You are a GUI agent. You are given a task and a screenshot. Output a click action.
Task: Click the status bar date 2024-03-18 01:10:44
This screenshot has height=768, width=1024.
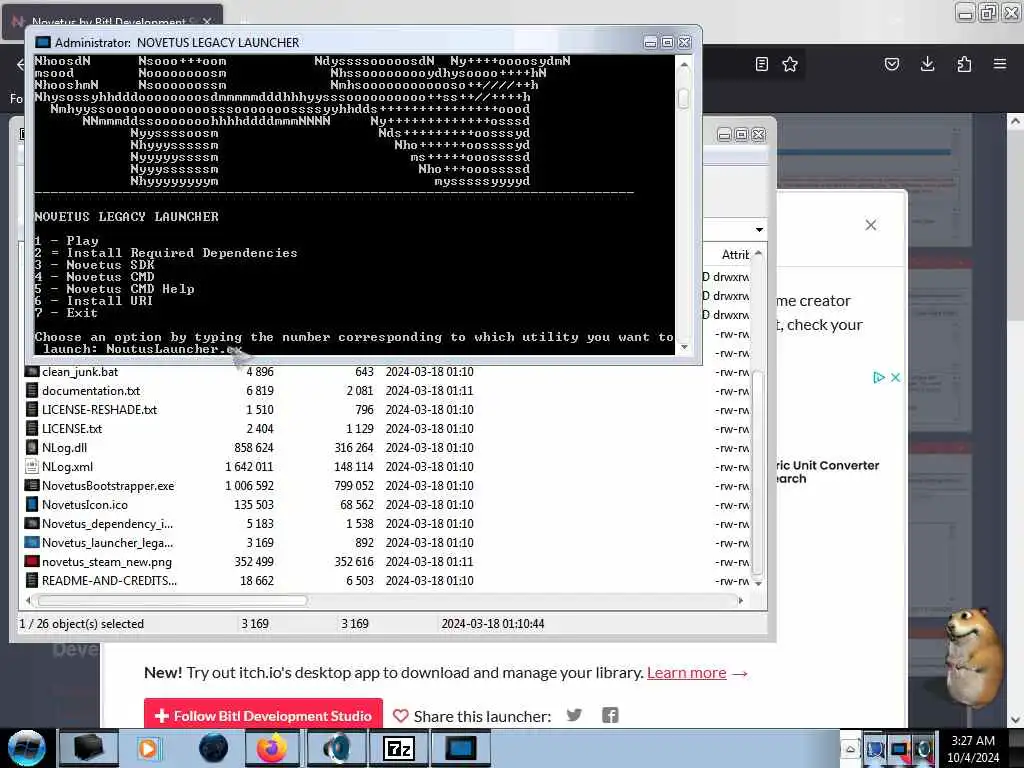[492, 624]
